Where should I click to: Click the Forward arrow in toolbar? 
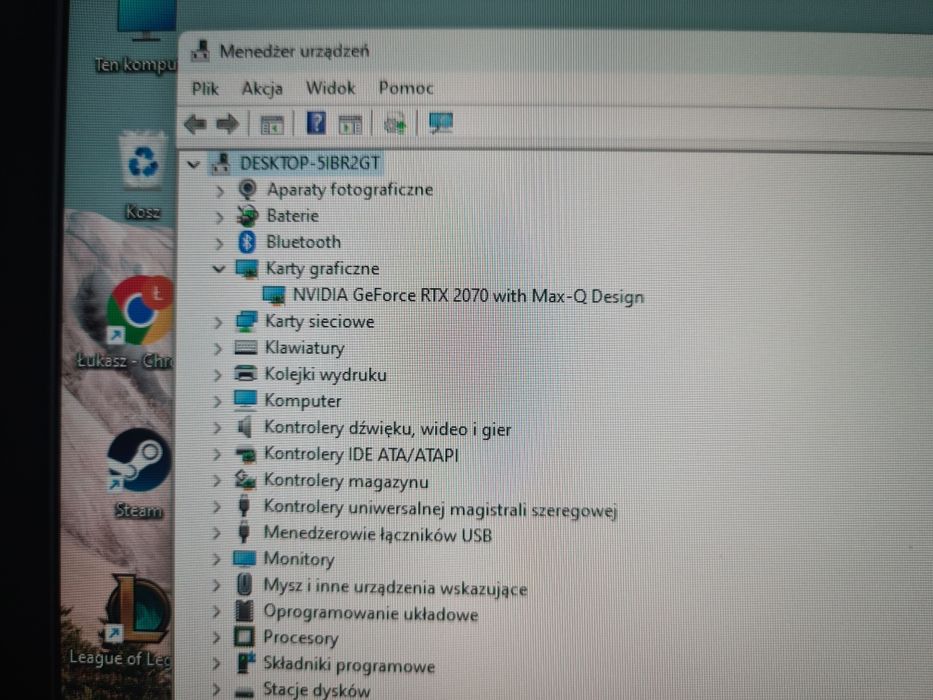click(x=227, y=124)
